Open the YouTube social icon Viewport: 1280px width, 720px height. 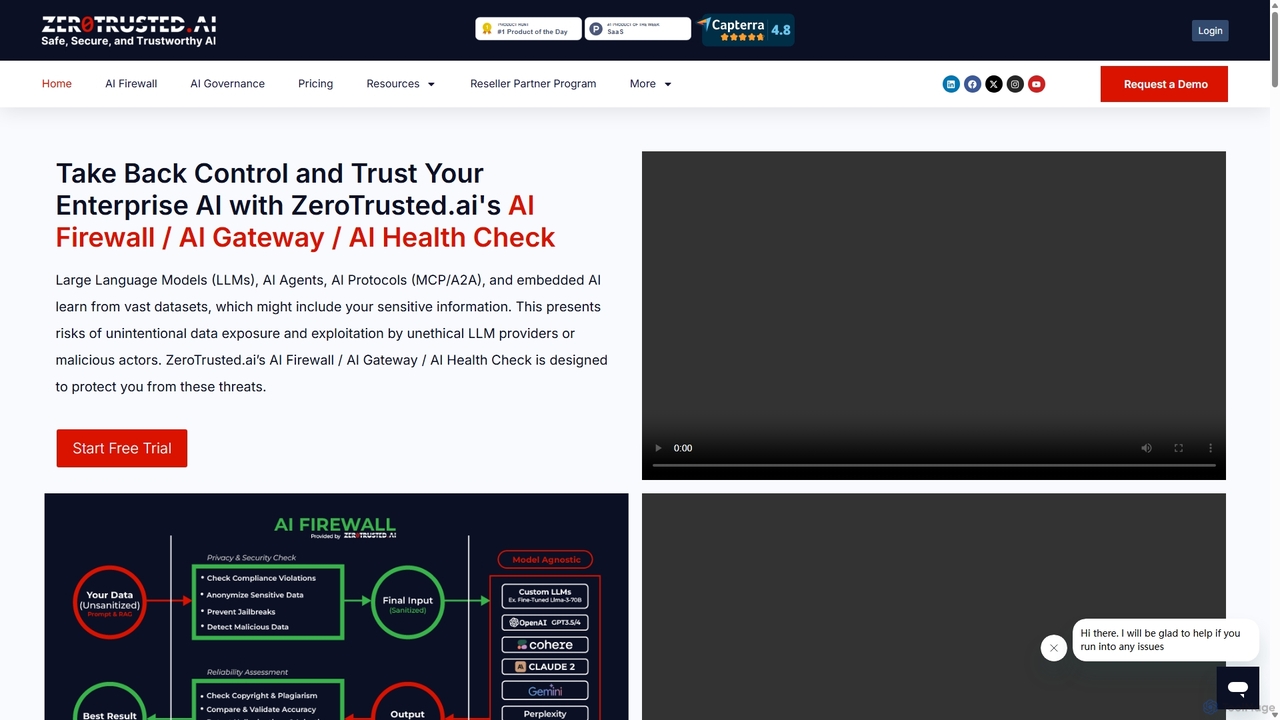(1036, 84)
